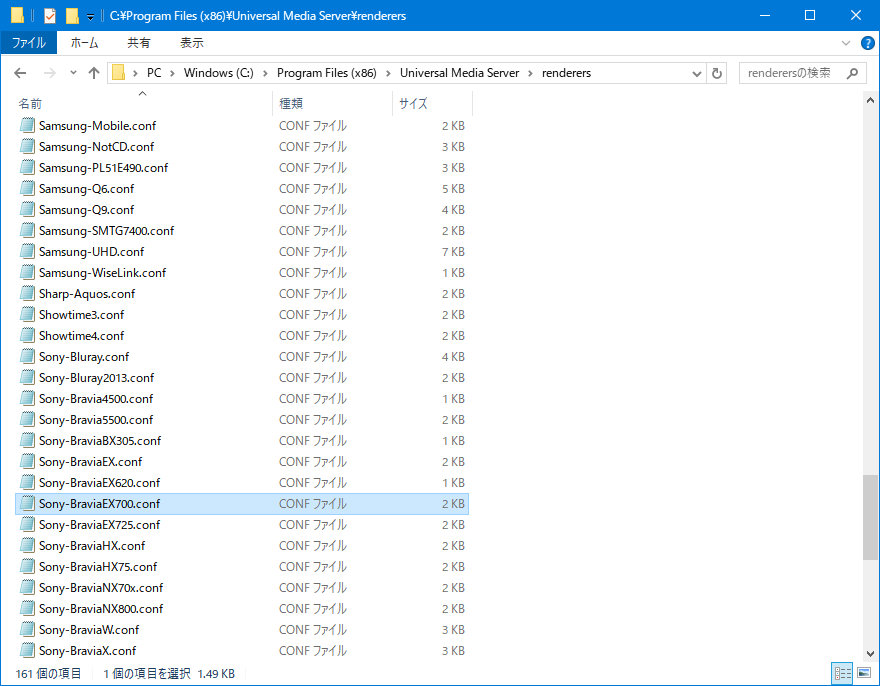Click icon of Sony-Bluray.conf
Screen dimensions: 880x686
coord(27,356)
